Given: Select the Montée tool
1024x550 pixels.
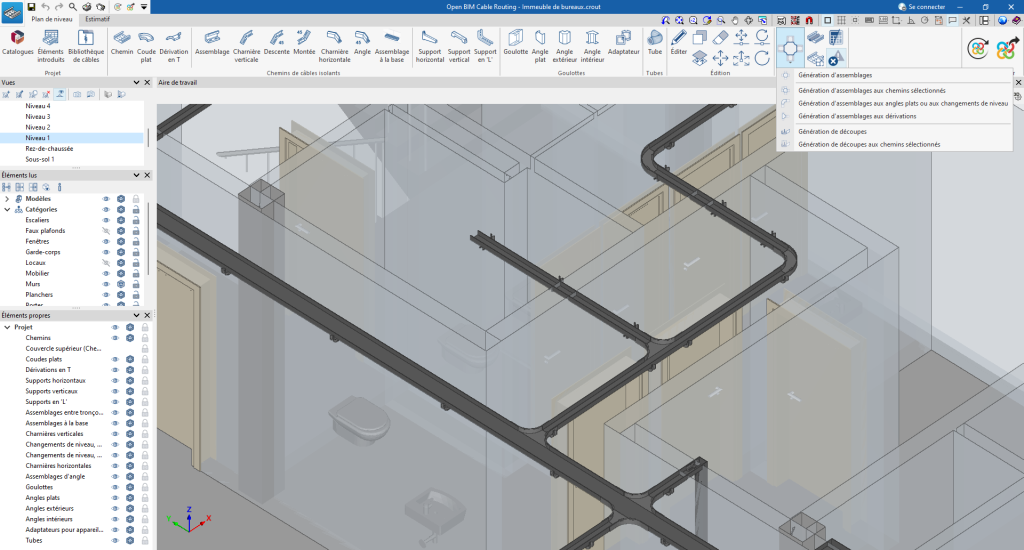Looking at the screenshot, I should tap(304, 44).
